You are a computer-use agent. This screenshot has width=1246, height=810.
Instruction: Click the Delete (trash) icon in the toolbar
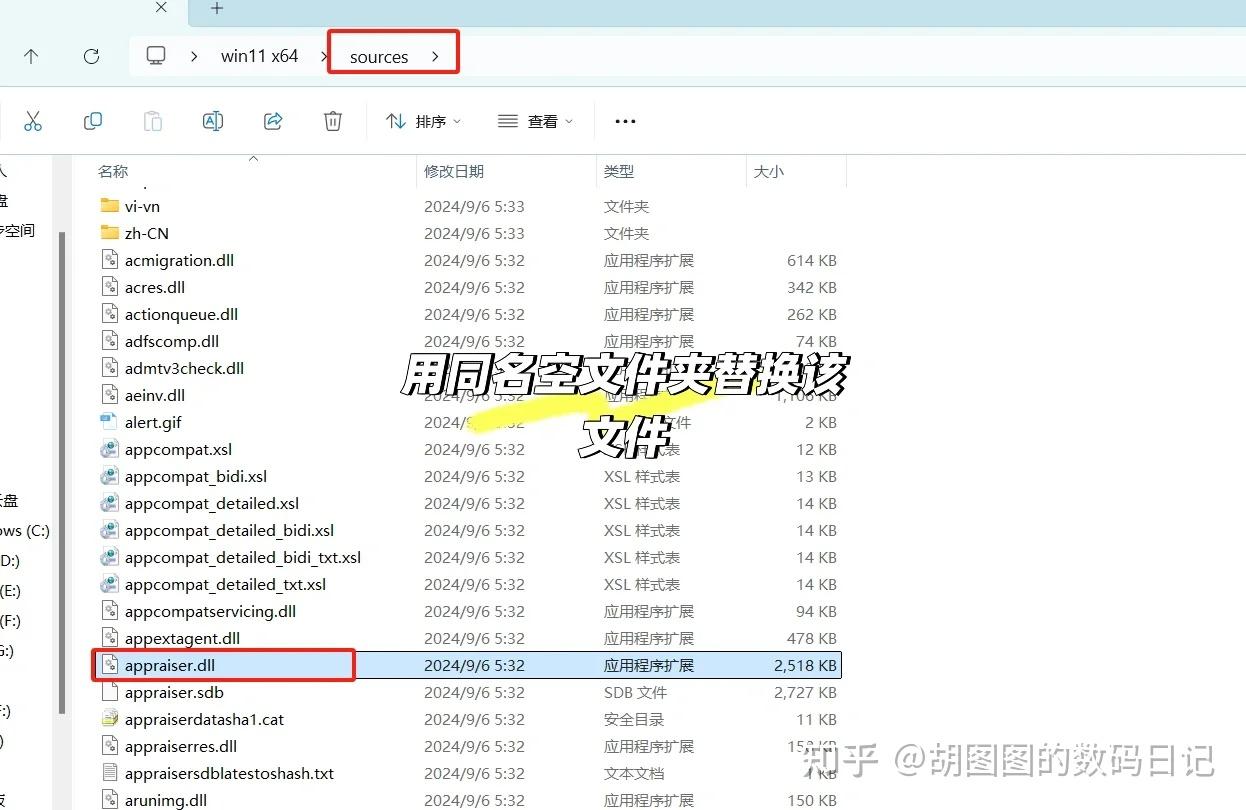pos(332,120)
